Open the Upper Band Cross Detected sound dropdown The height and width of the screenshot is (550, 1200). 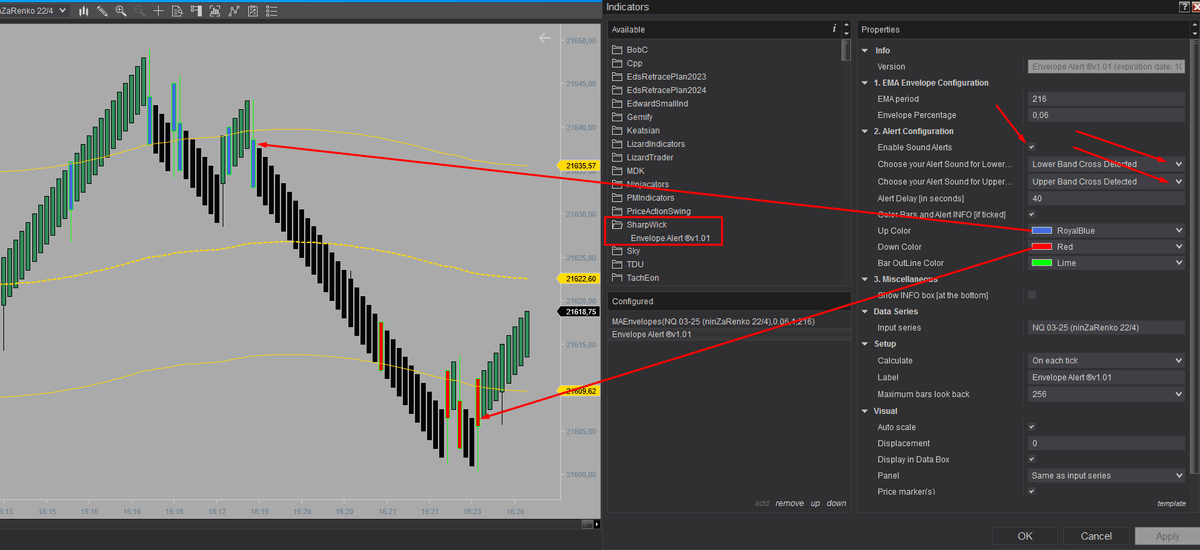[1106, 182]
